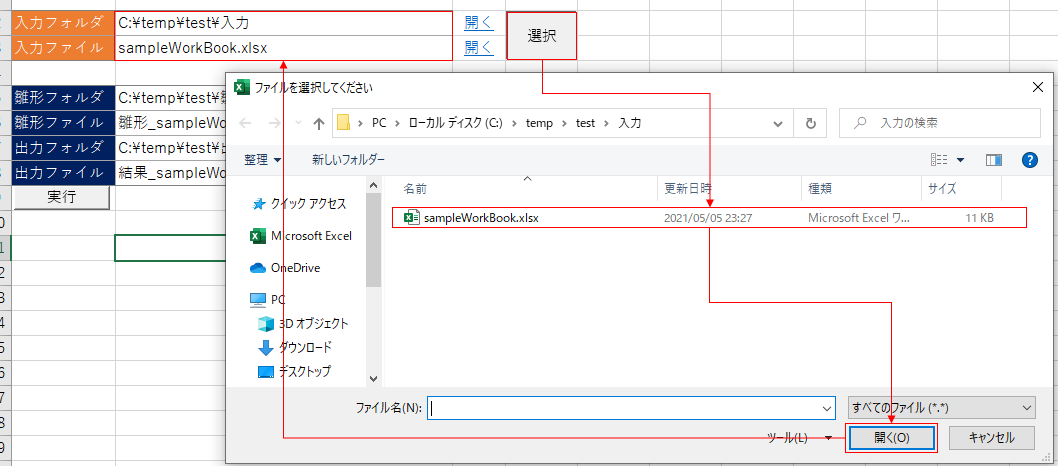Select the 雛形フォルダ label cell
This screenshot has height=466, width=1058.
pyautogui.click(x=63, y=98)
